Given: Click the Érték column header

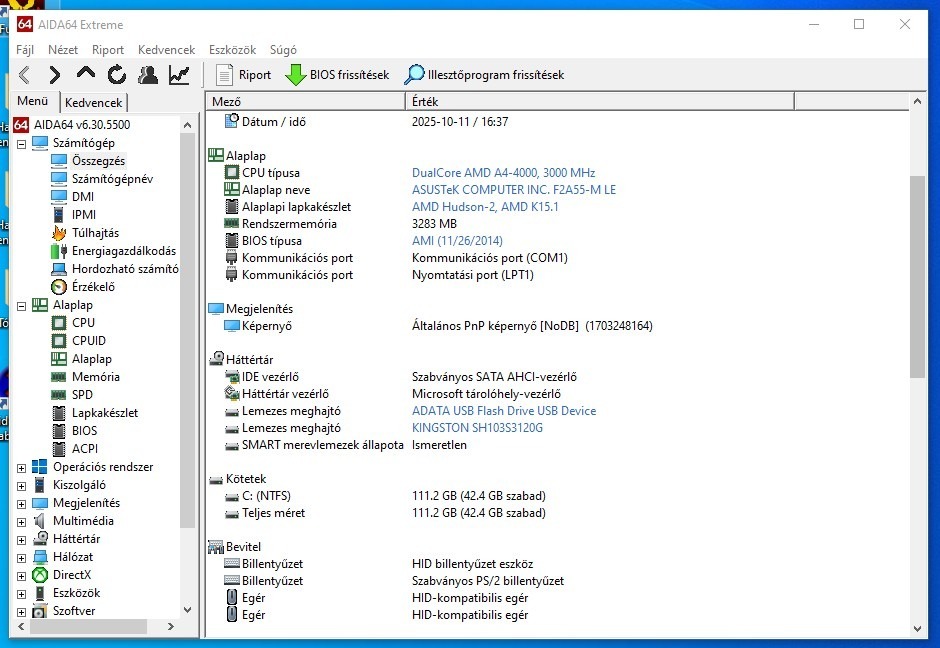Looking at the screenshot, I should (600, 101).
